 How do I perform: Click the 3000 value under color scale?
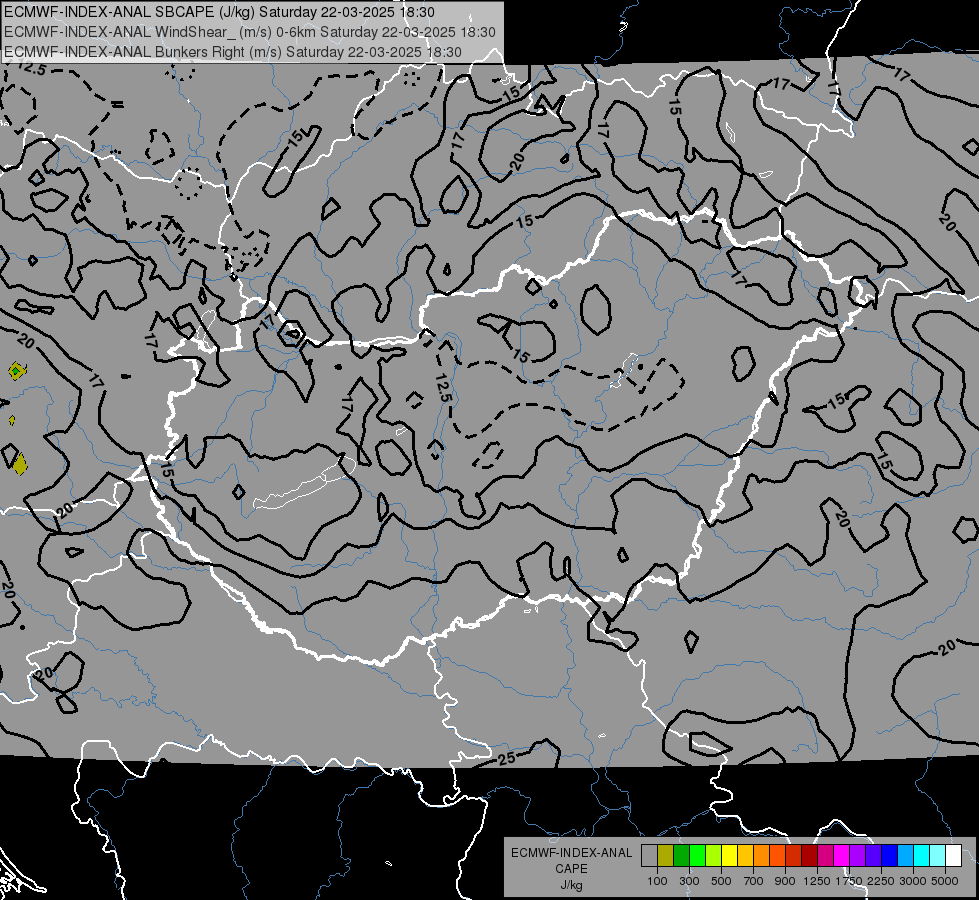coord(913,881)
